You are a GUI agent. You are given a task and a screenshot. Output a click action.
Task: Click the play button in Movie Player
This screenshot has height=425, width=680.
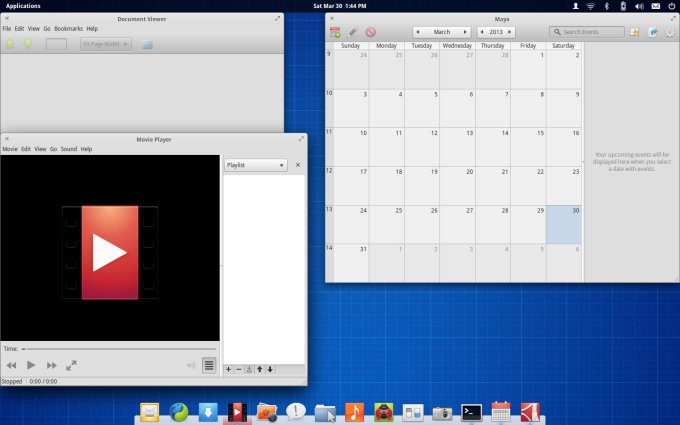(31, 365)
